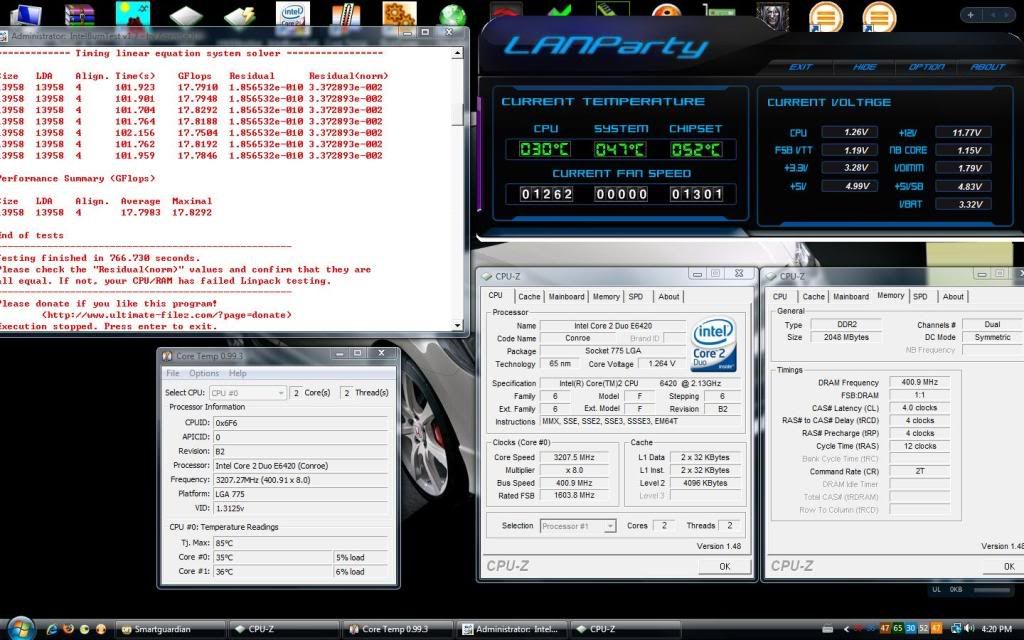
Task: Click HIDE in the LANParty panel
Action: pyautogui.click(x=864, y=67)
